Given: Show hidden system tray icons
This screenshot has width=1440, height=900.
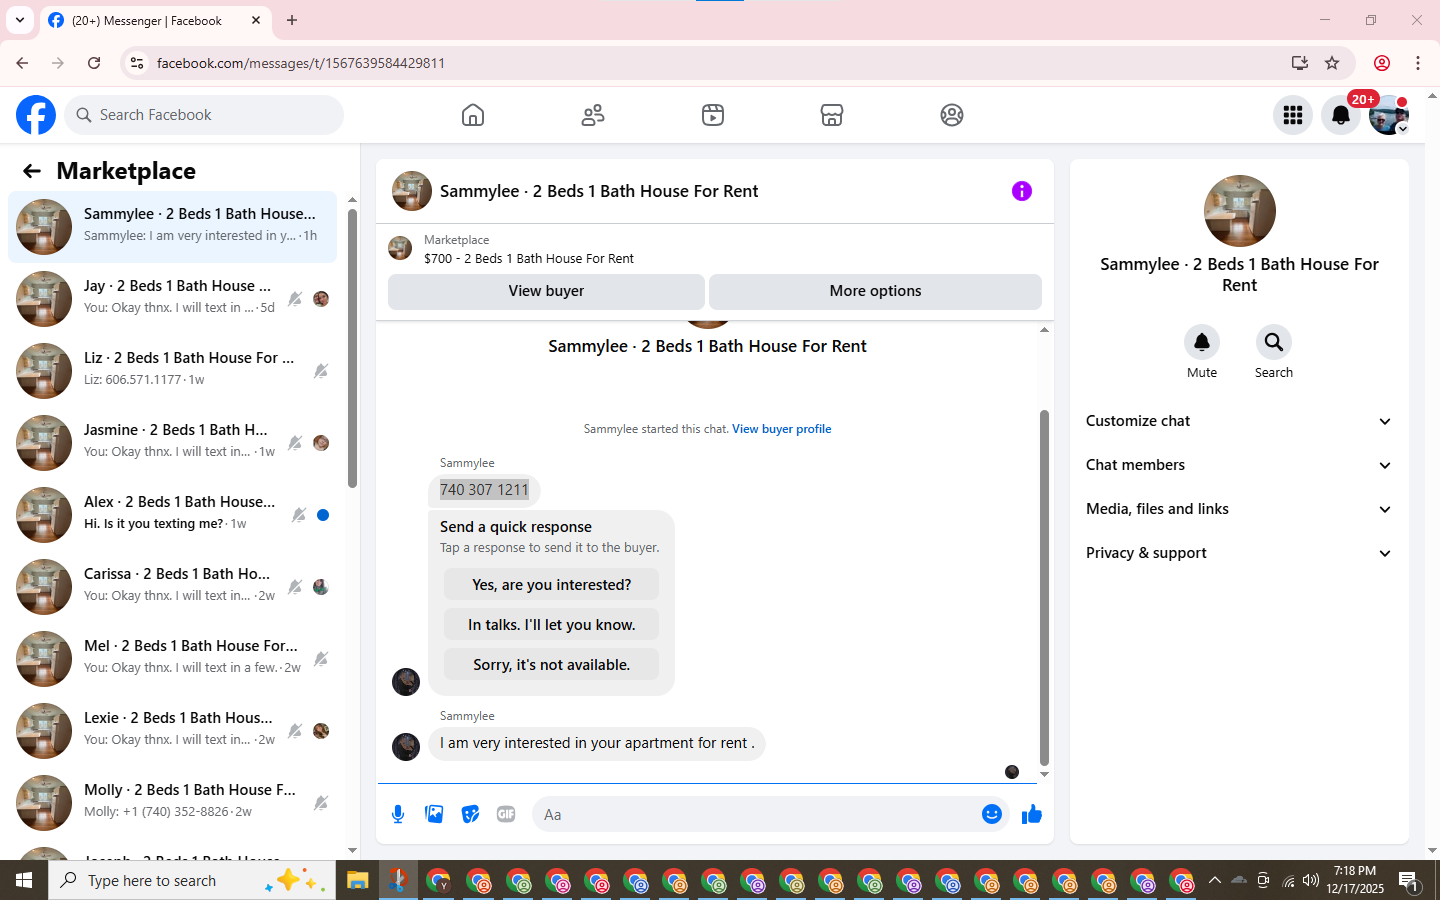Looking at the screenshot, I should tap(1214, 881).
